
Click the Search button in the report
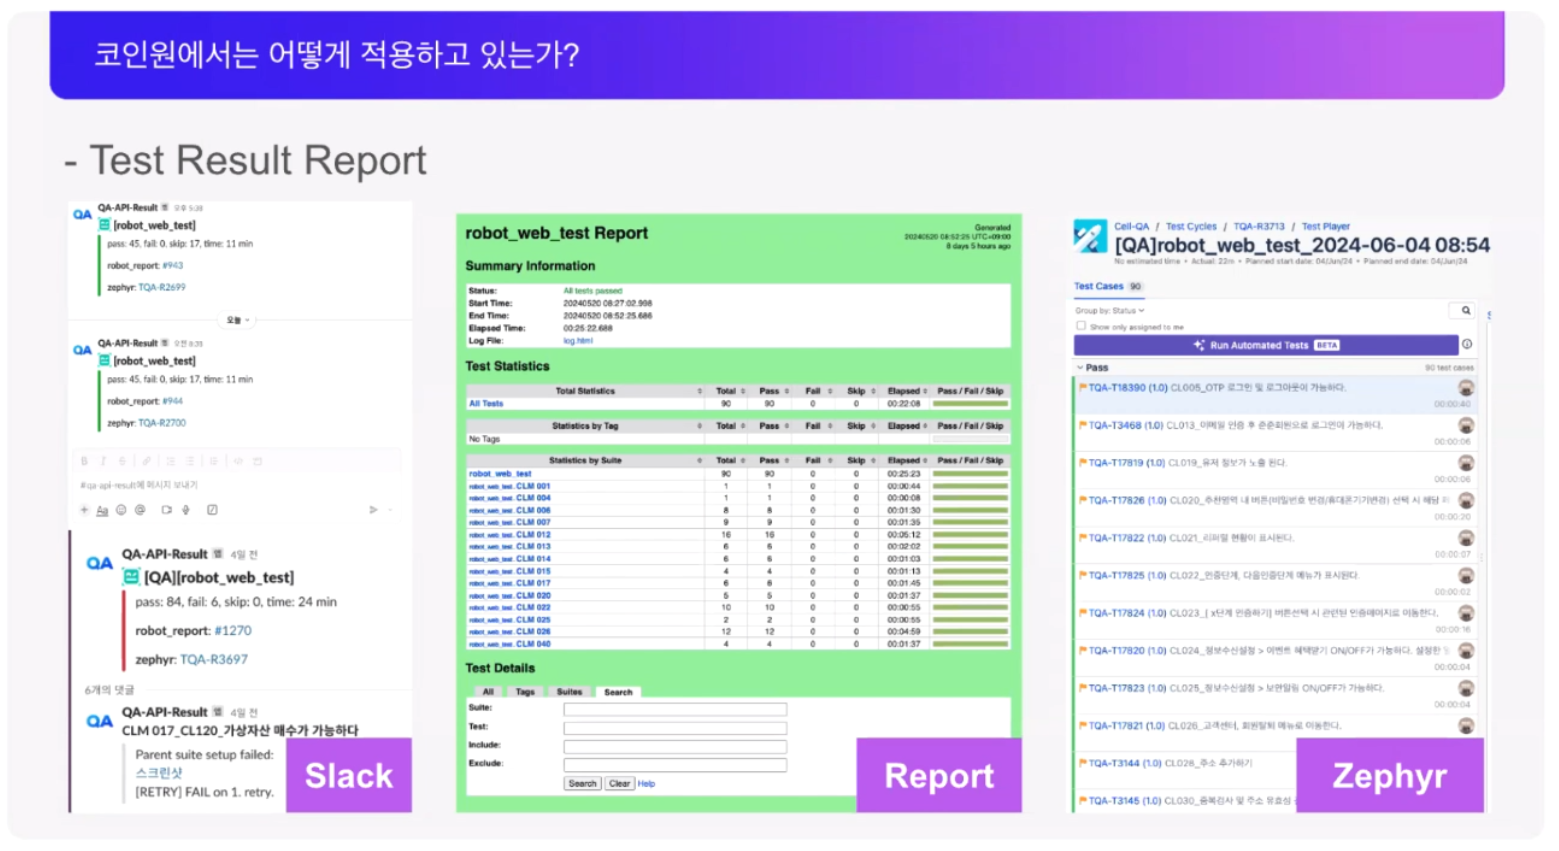582,784
